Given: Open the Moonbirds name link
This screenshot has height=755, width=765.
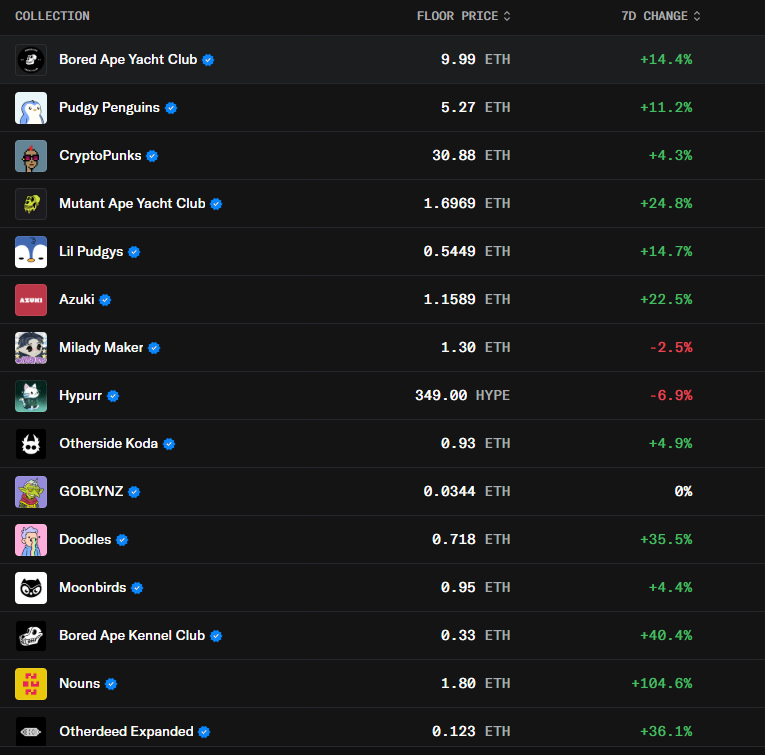Looking at the screenshot, I should coord(93,588).
